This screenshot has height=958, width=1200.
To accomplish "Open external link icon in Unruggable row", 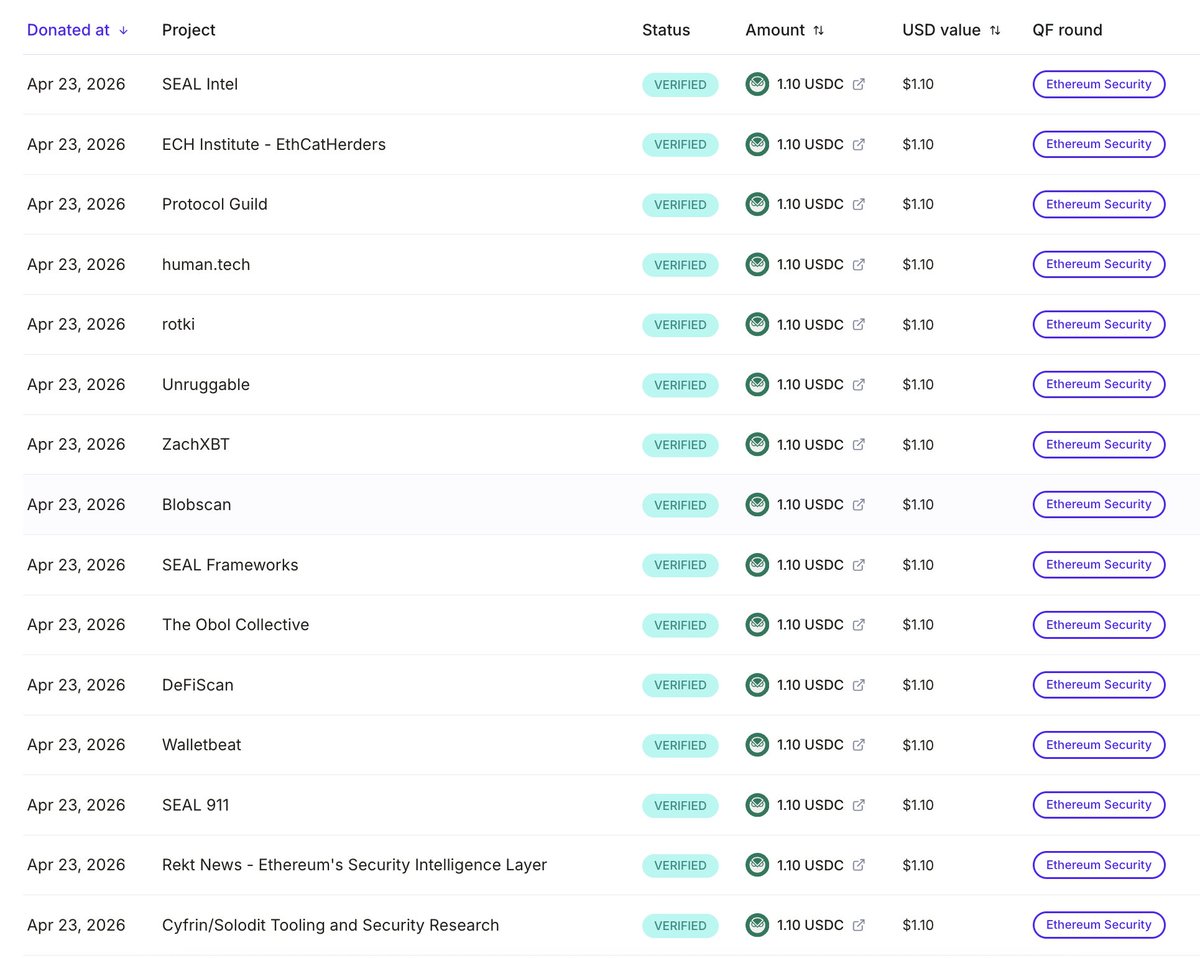I will (858, 384).
